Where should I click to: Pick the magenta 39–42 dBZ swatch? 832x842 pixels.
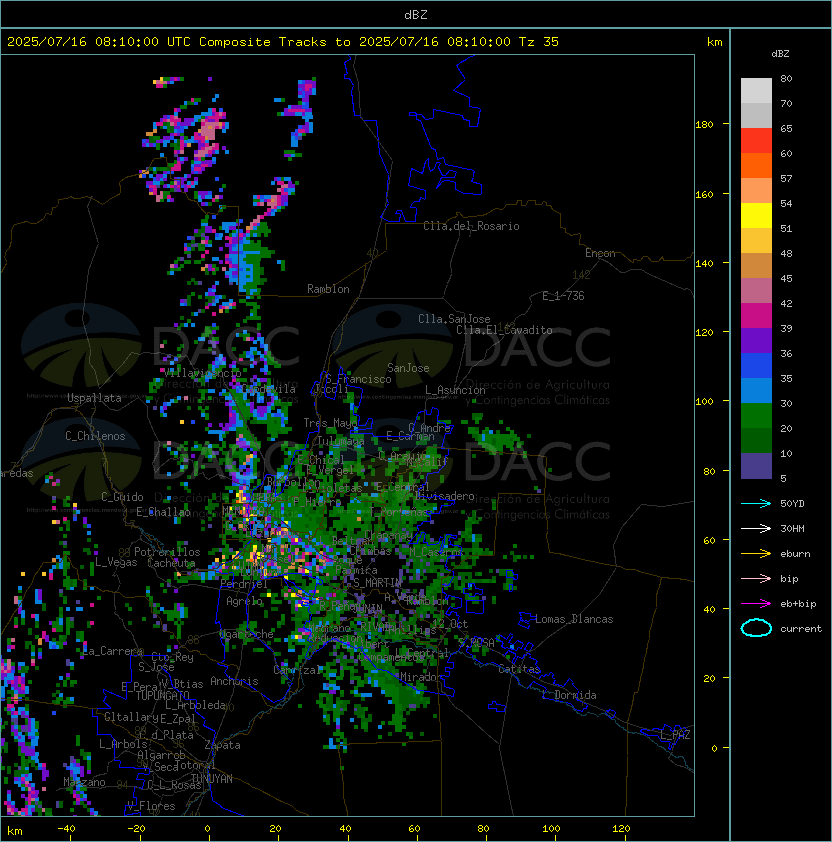(x=756, y=316)
